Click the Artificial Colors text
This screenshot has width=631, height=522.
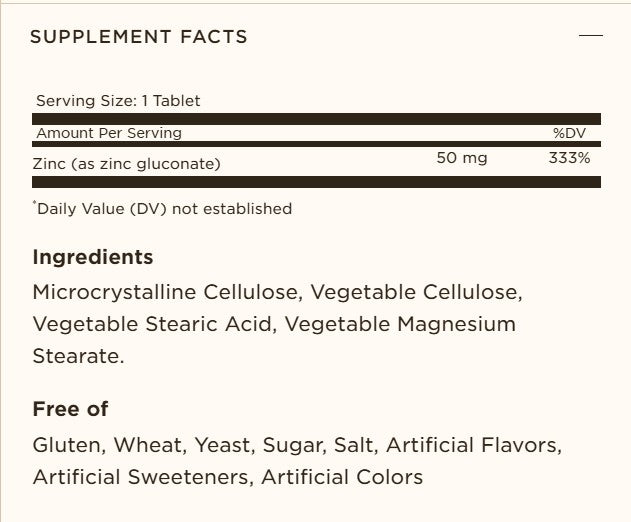[x=342, y=476]
